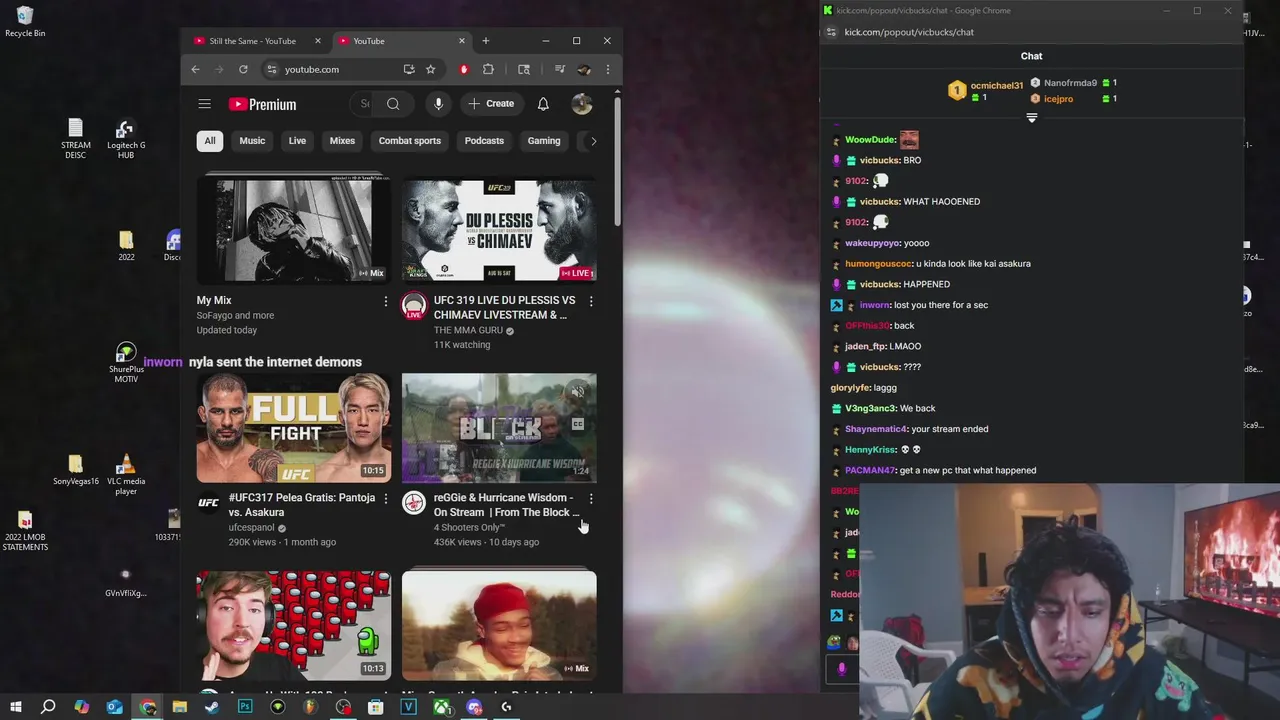Open a new Chrome tab with plus button

coord(486,41)
